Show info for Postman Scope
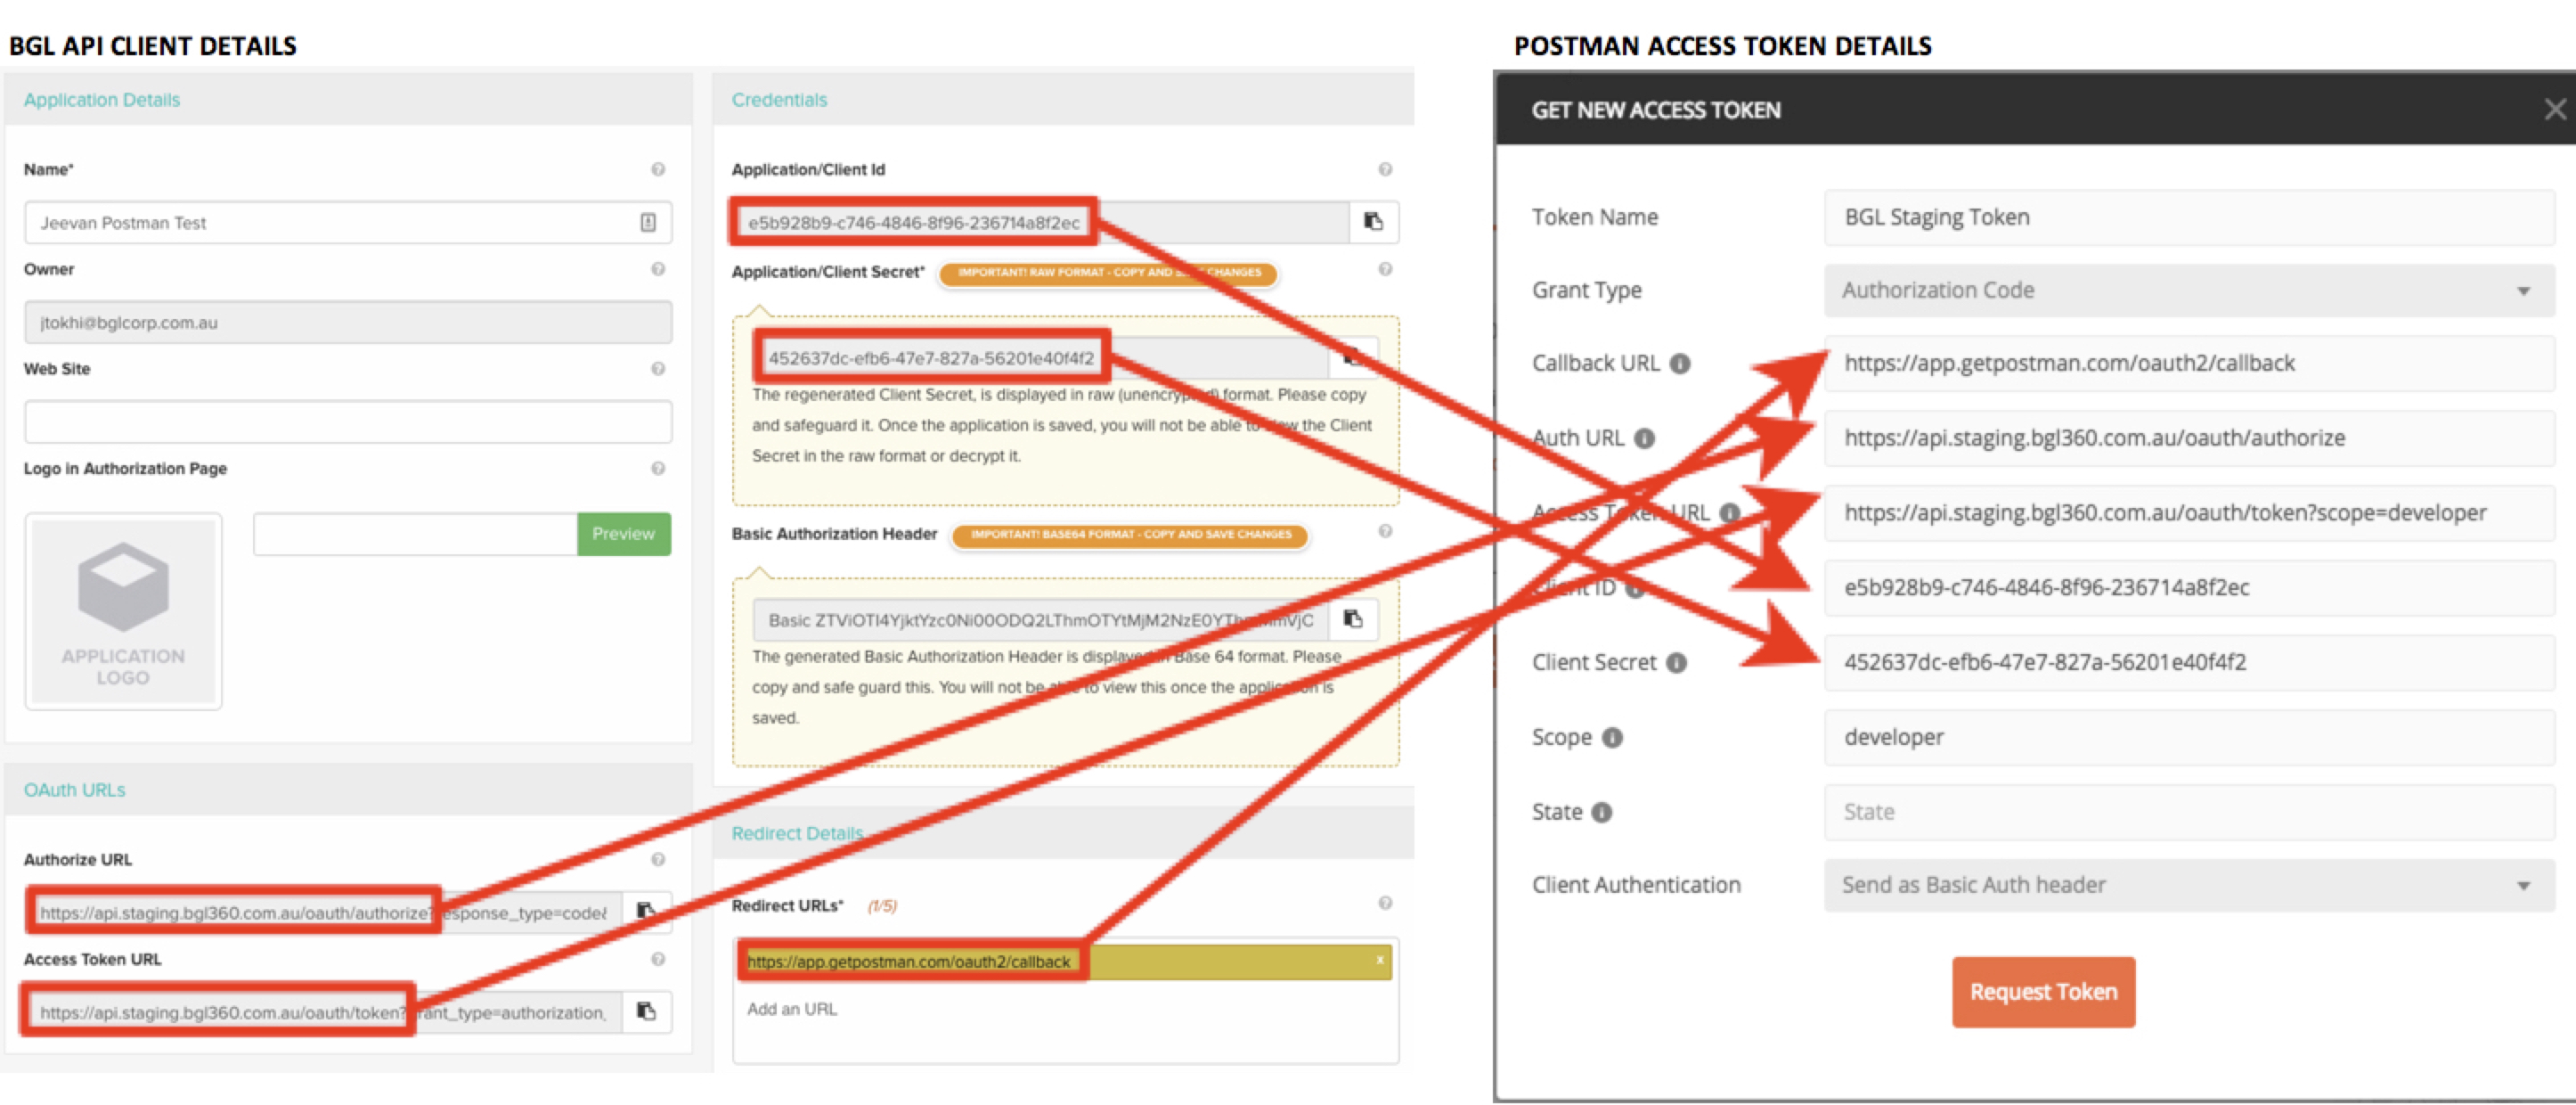Screen dimensions: 2576x1105 pyautogui.click(x=1612, y=738)
